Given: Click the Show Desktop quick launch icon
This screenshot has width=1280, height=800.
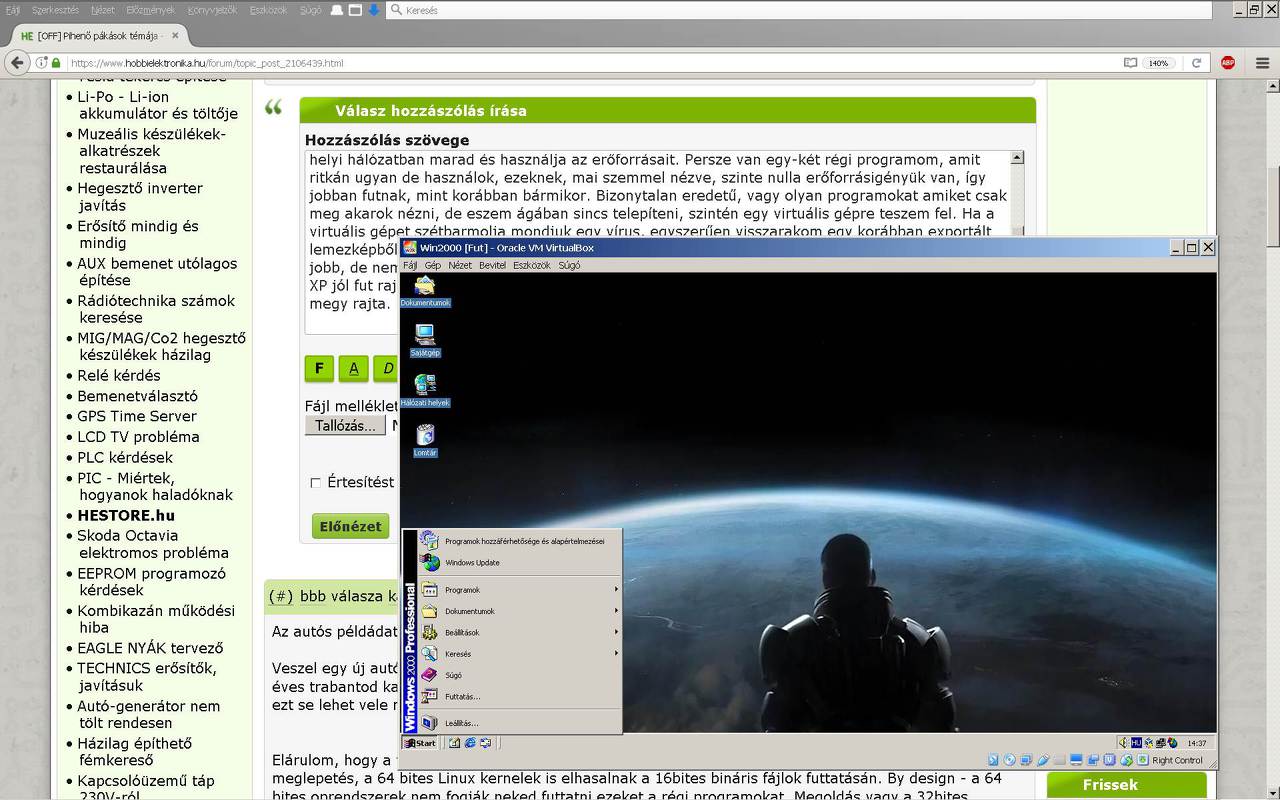Looking at the screenshot, I should (454, 743).
